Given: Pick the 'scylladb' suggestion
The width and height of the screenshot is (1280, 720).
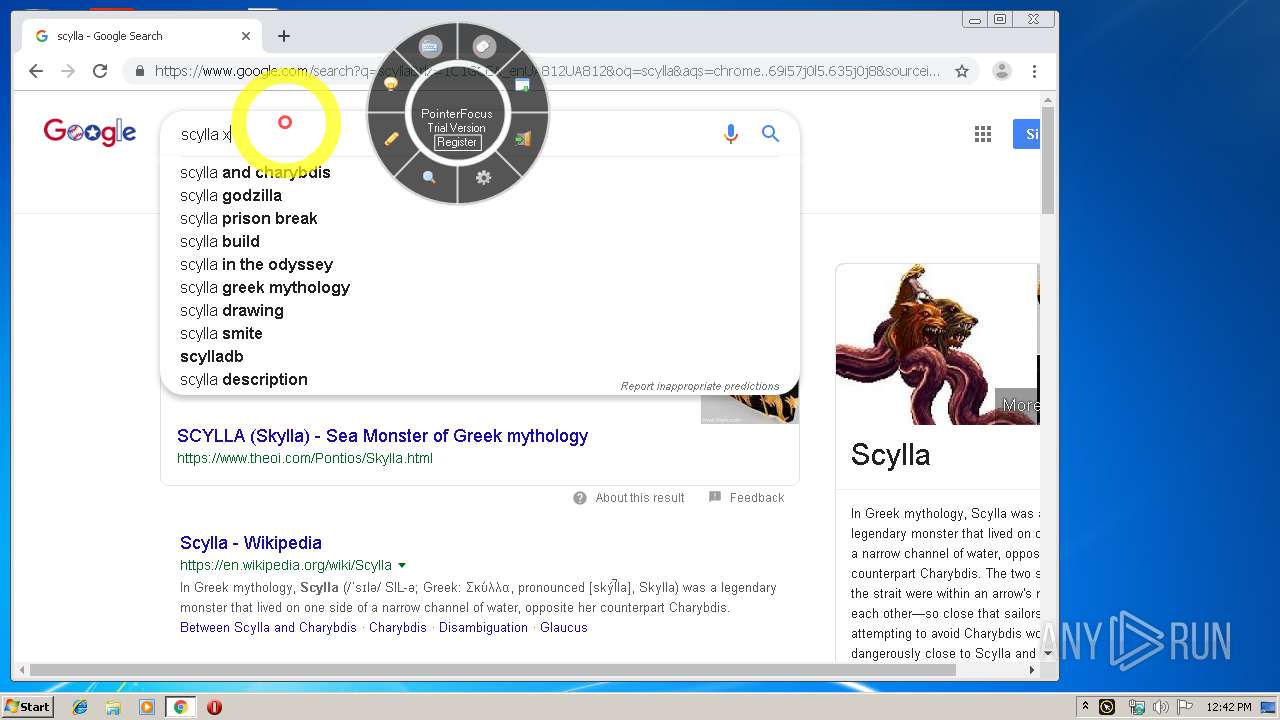Looking at the screenshot, I should [212, 356].
